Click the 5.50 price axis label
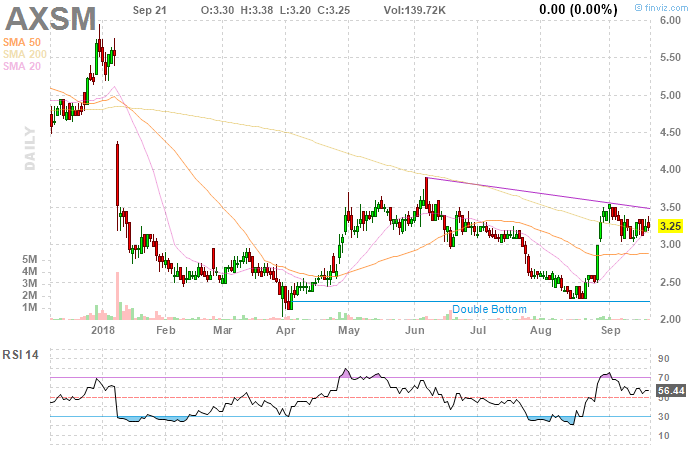 point(670,58)
